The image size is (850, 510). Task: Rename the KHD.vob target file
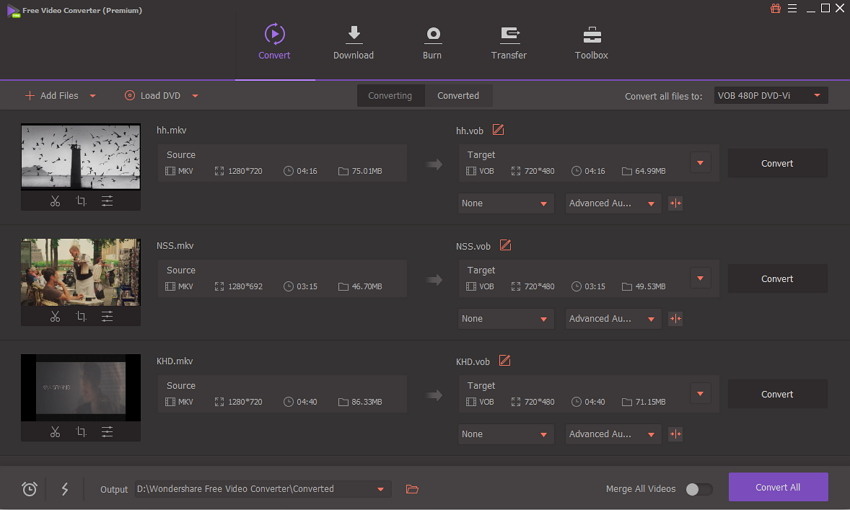(505, 361)
